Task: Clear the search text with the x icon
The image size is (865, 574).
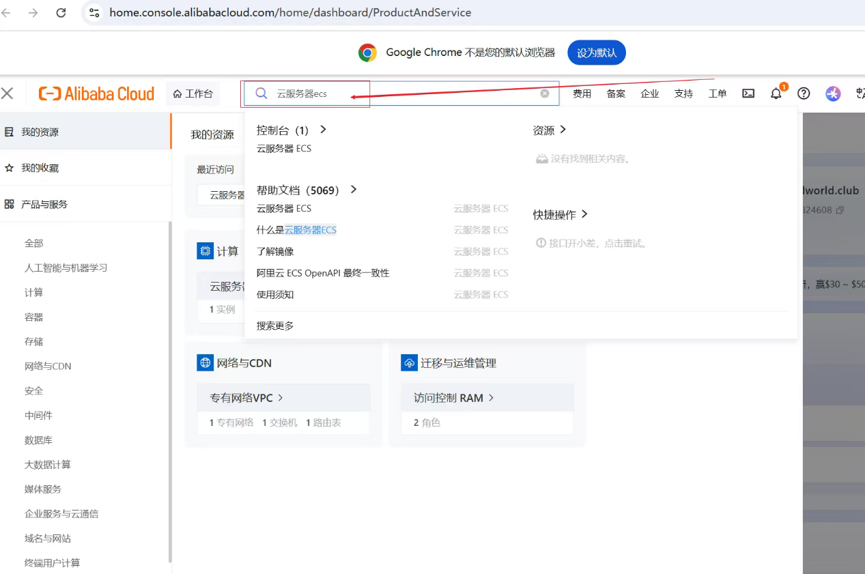Action: pos(544,93)
